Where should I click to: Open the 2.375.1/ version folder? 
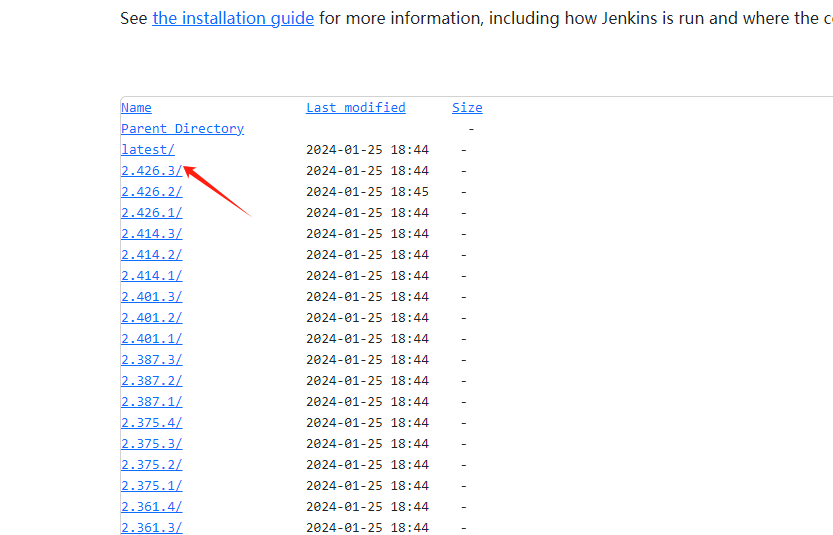(151, 486)
